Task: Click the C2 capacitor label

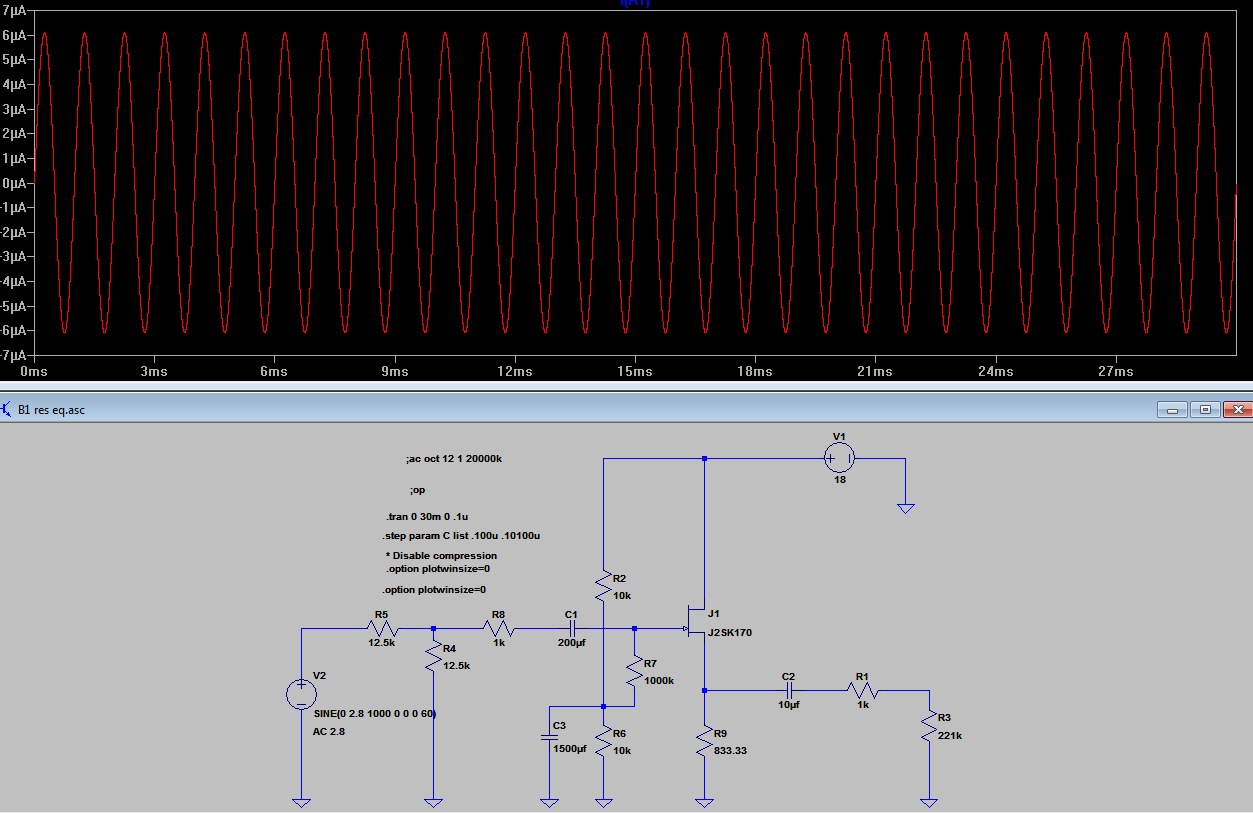Action: (788, 676)
